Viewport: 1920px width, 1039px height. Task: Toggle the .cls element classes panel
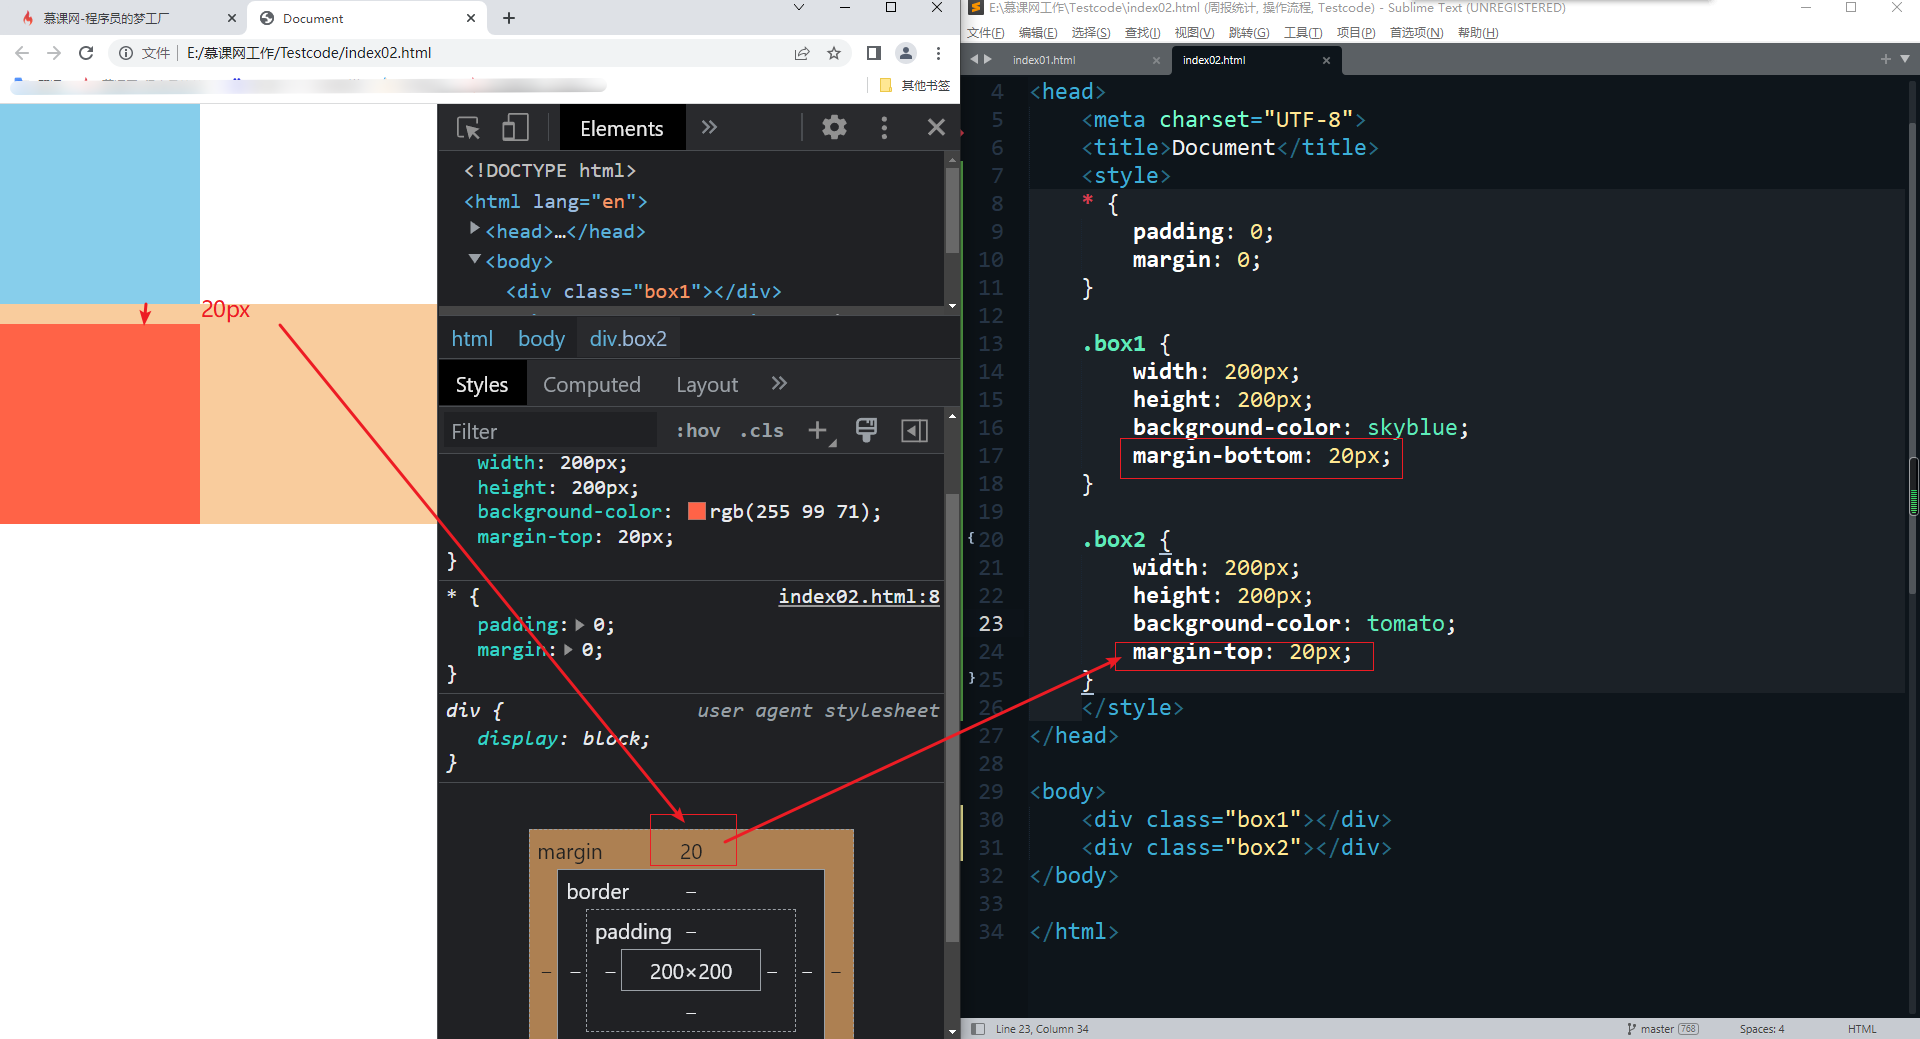pos(762,431)
